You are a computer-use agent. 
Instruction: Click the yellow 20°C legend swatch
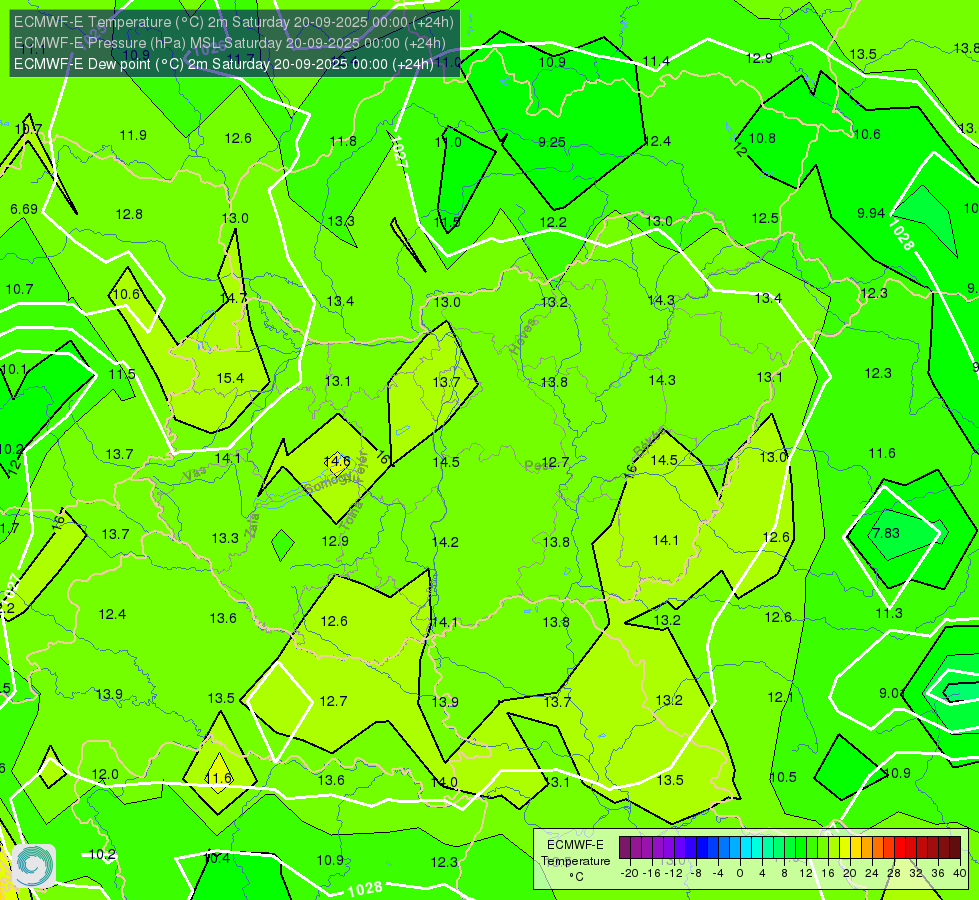pos(845,848)
